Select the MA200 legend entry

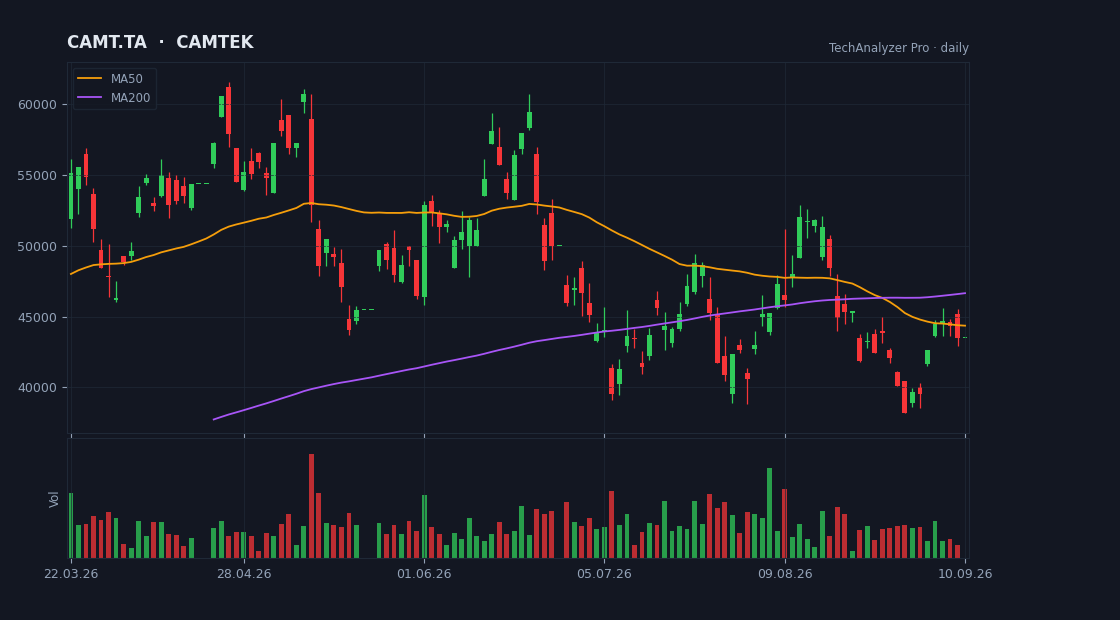point(114,98)
